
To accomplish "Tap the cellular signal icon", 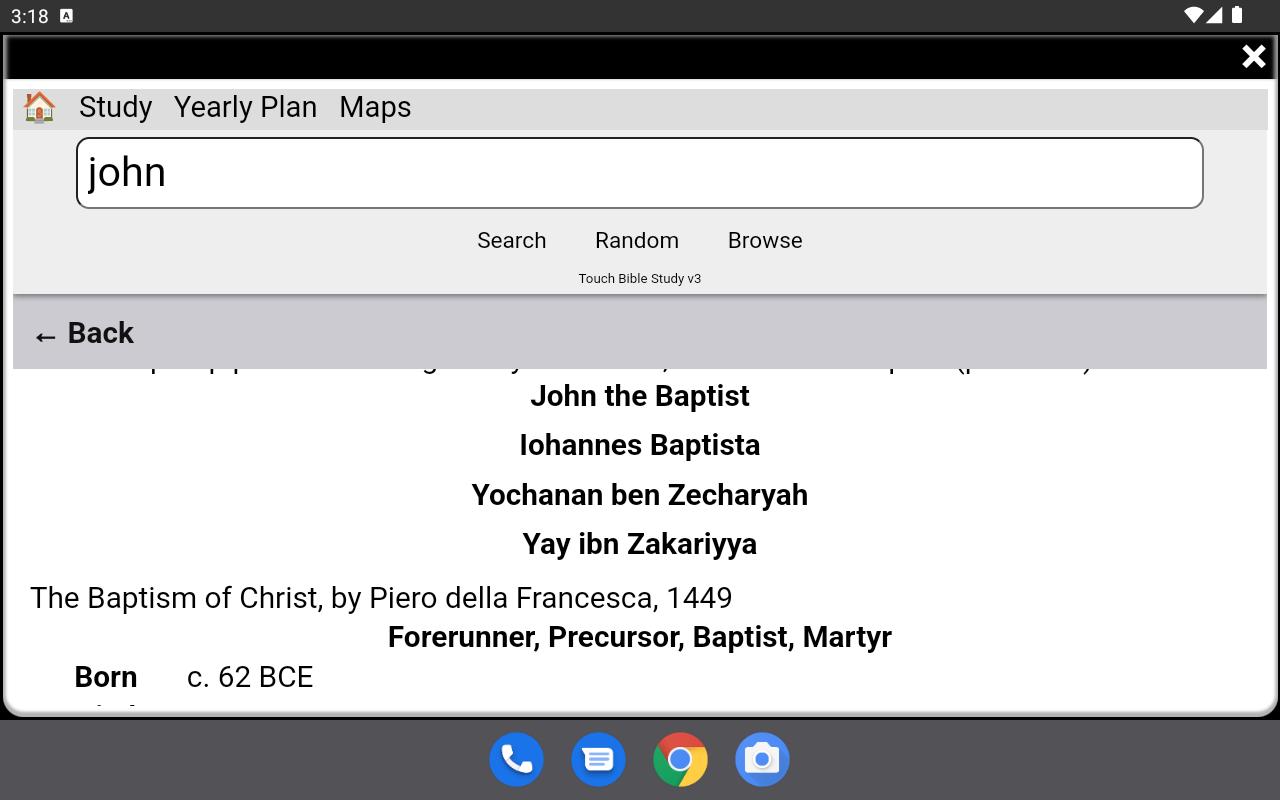I will pyautogui.click(x=1214, y=15).
